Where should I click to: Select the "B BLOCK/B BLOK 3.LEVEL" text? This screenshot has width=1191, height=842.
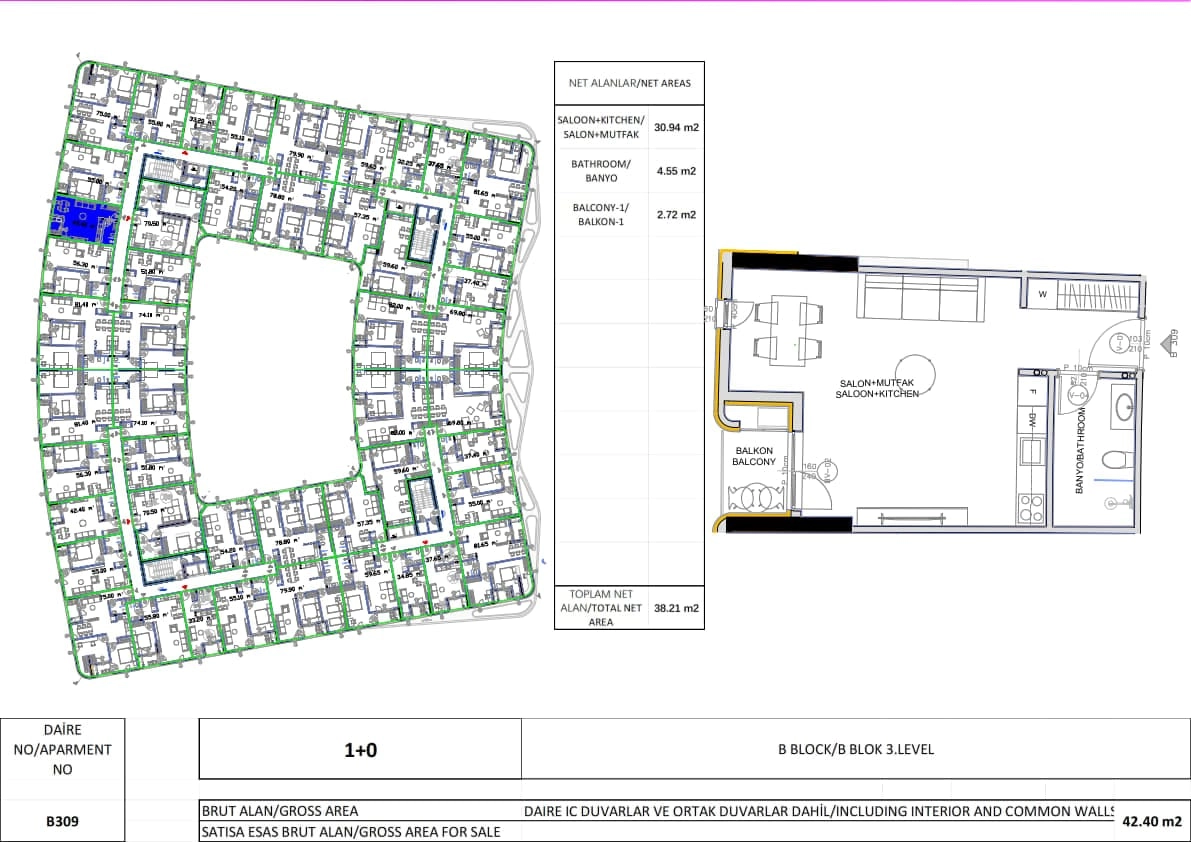(856, 749)
